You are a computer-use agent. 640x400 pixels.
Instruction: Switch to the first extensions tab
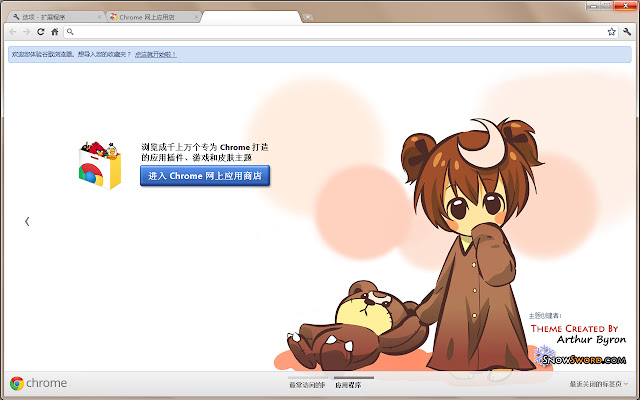click(55, 17)
